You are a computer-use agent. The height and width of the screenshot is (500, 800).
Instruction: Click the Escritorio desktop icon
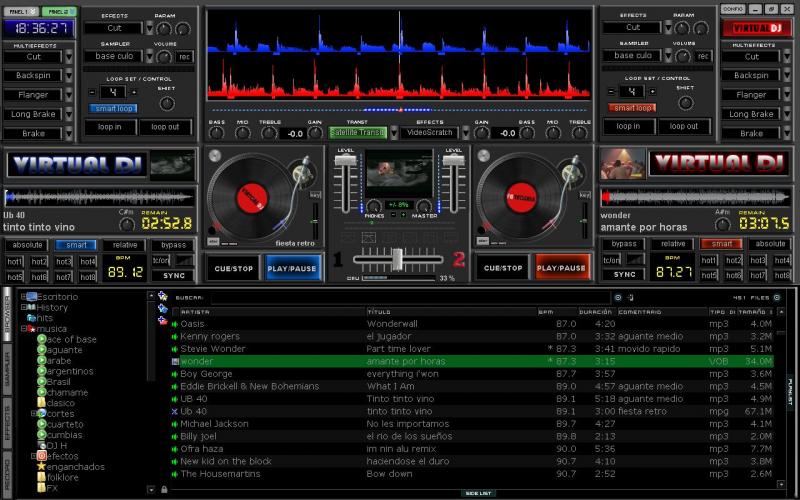[31, 296]
